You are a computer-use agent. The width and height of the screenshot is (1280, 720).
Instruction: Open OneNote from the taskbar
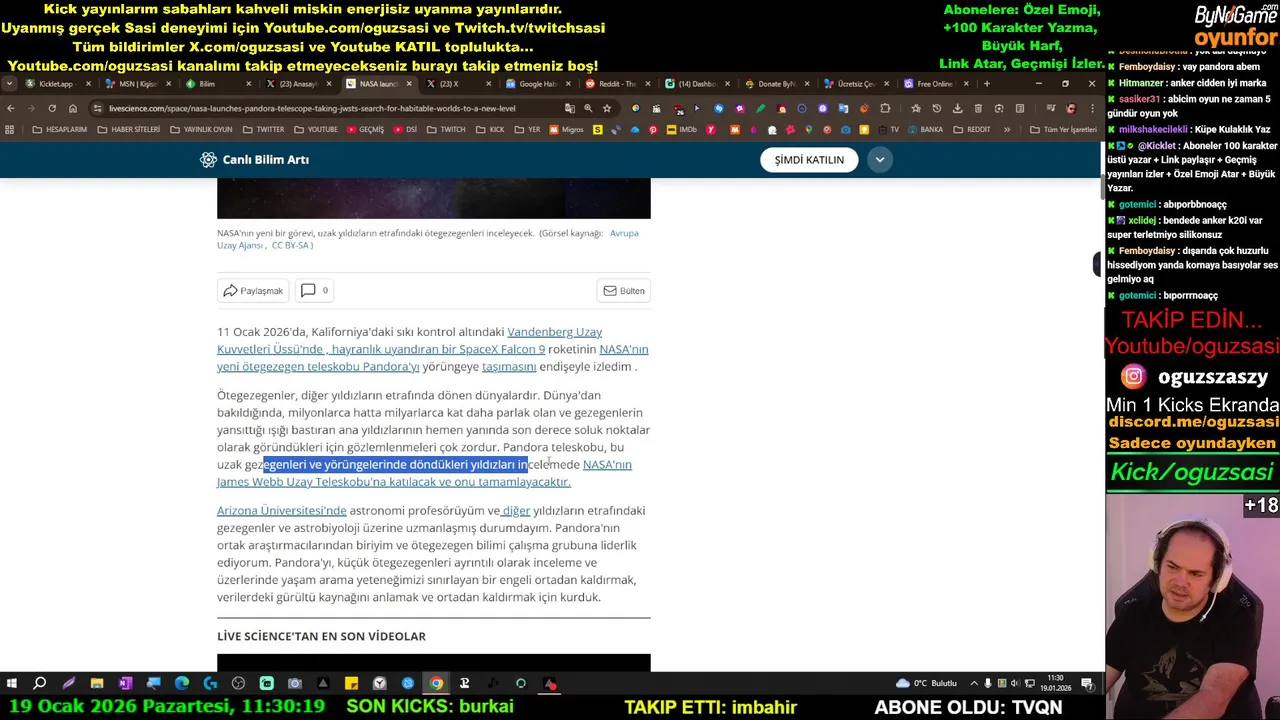click(x=125, y=684)
